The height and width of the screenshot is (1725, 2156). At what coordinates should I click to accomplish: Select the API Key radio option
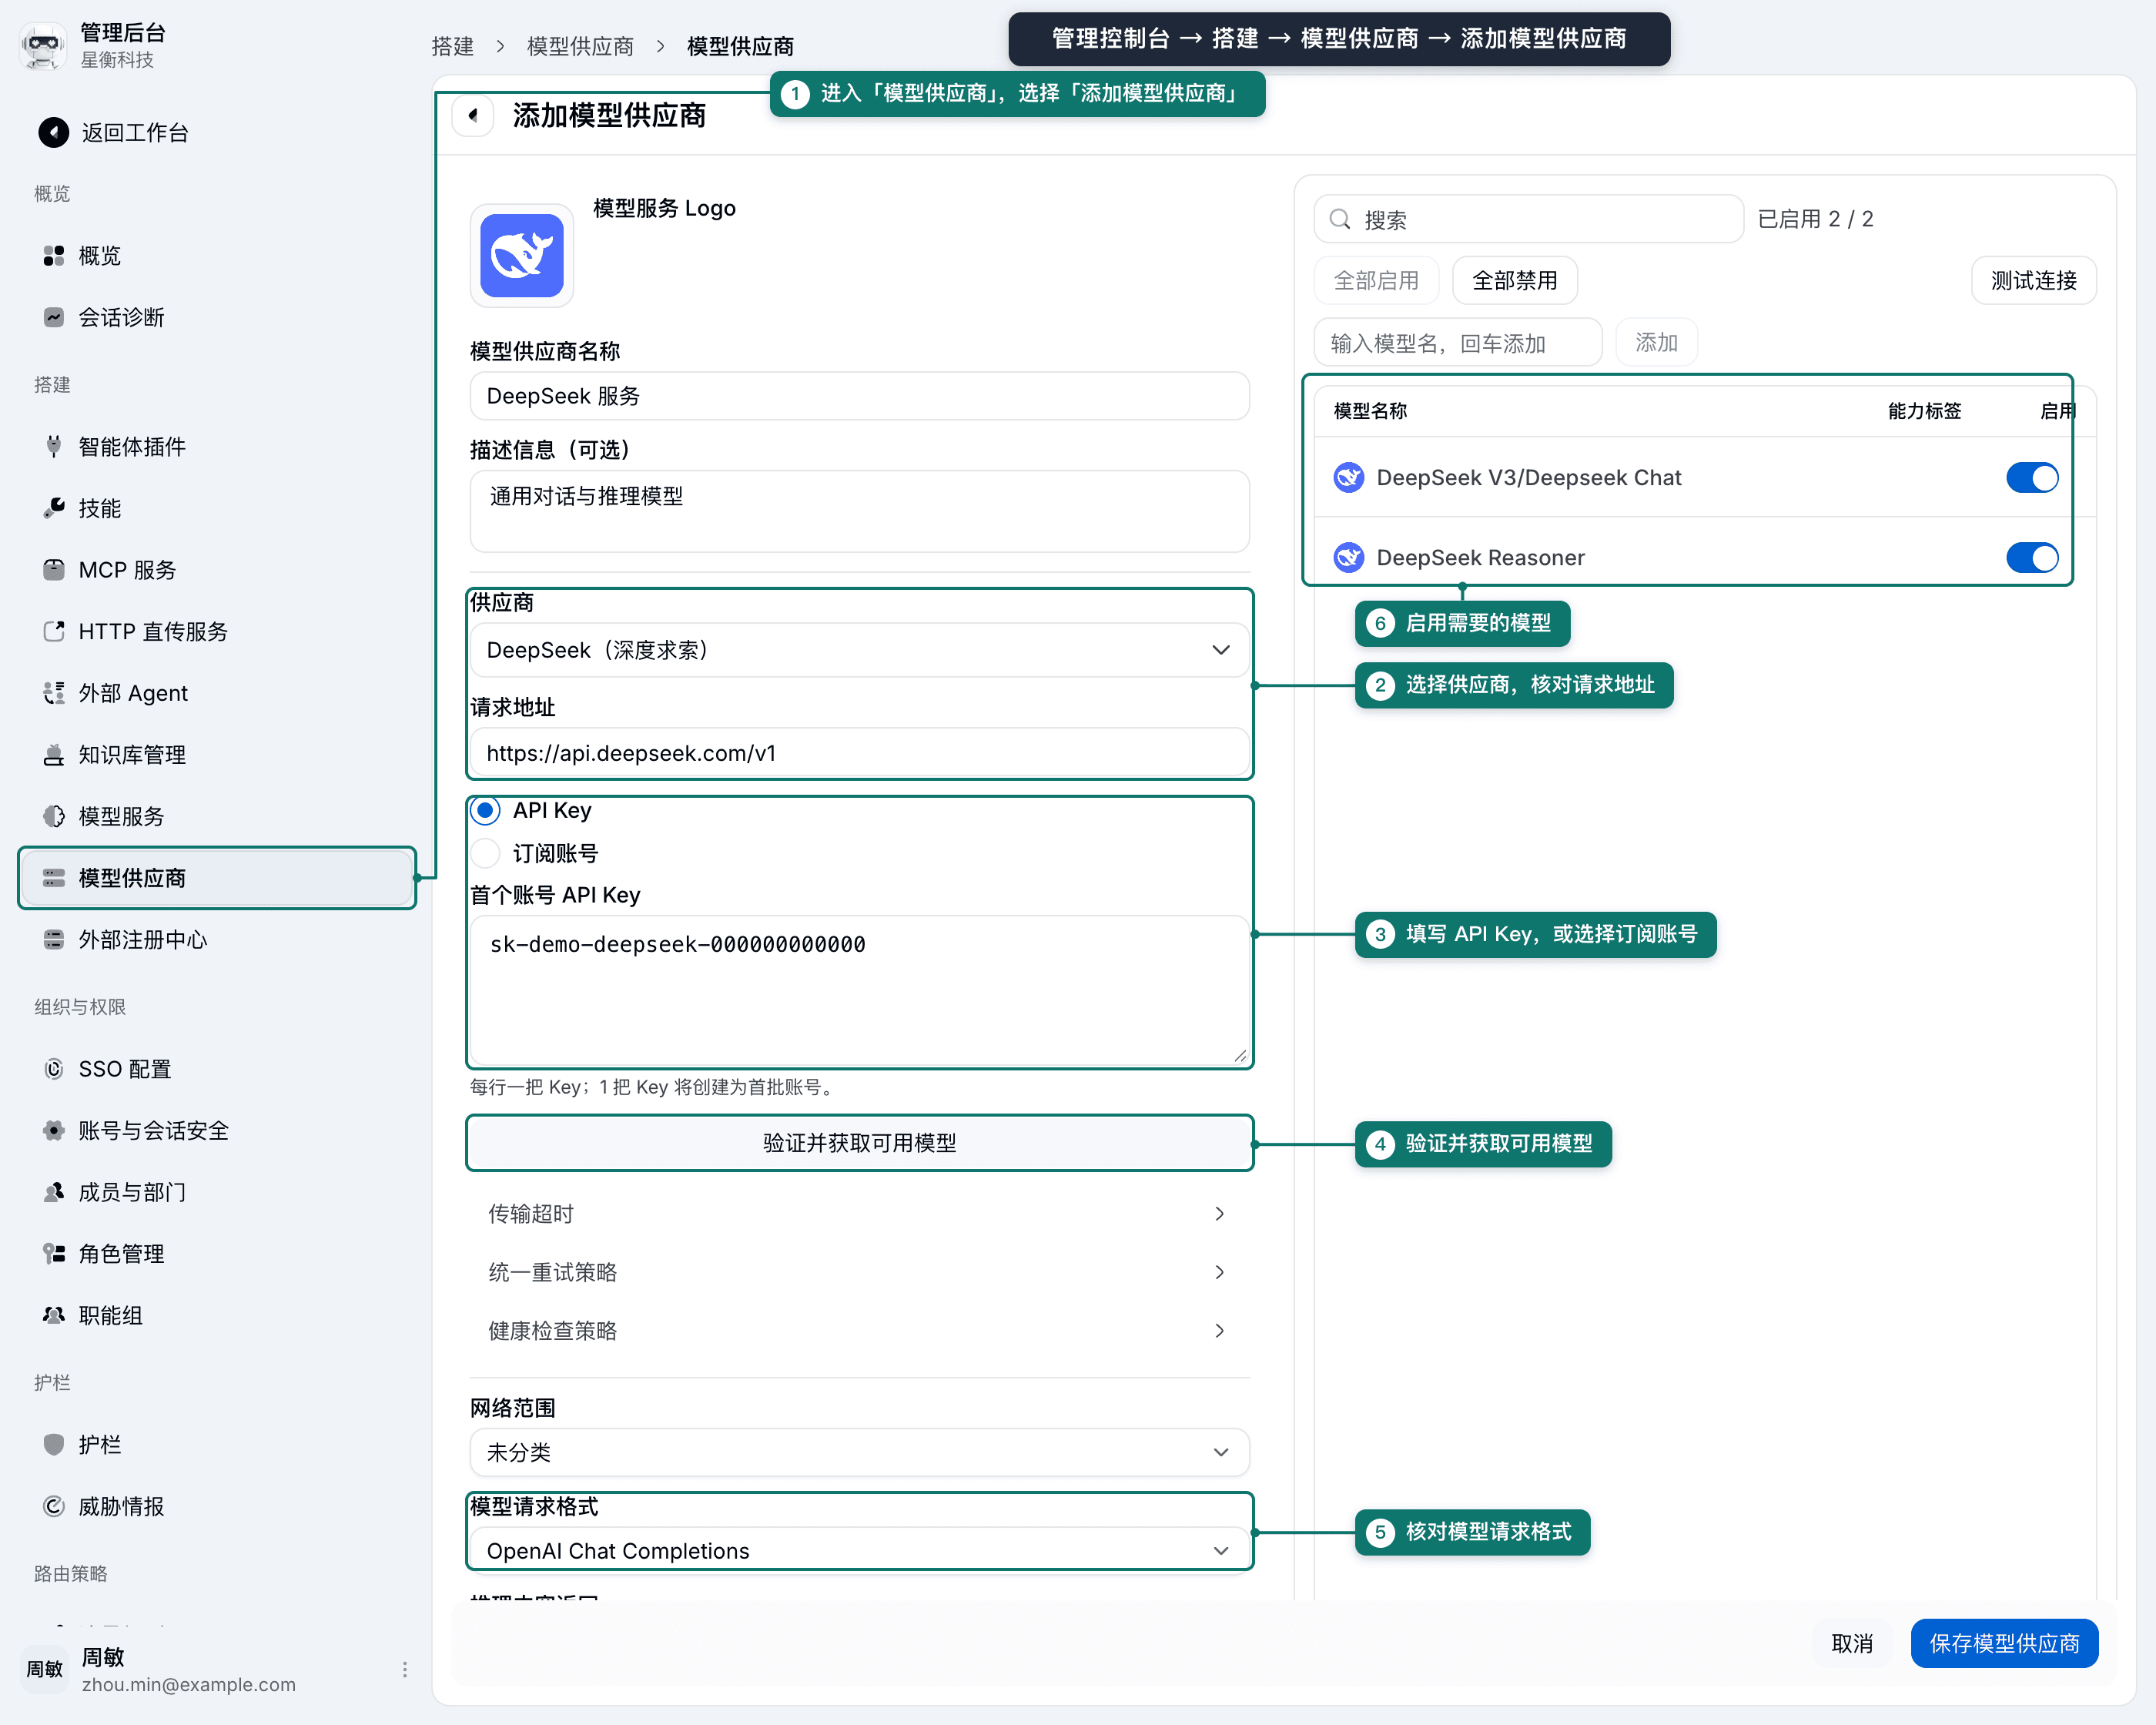pos(486,810)
